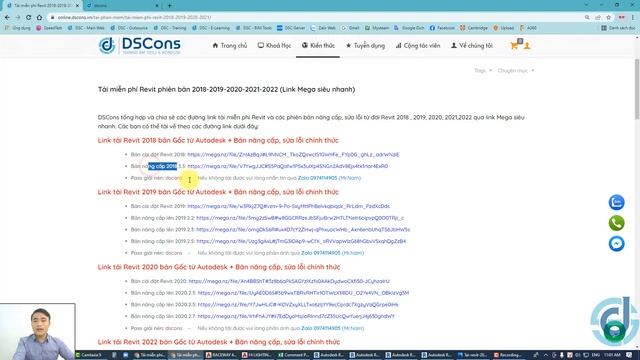
Task: Open the Cộng tác viên menu
Action: [x=418, y=46]
